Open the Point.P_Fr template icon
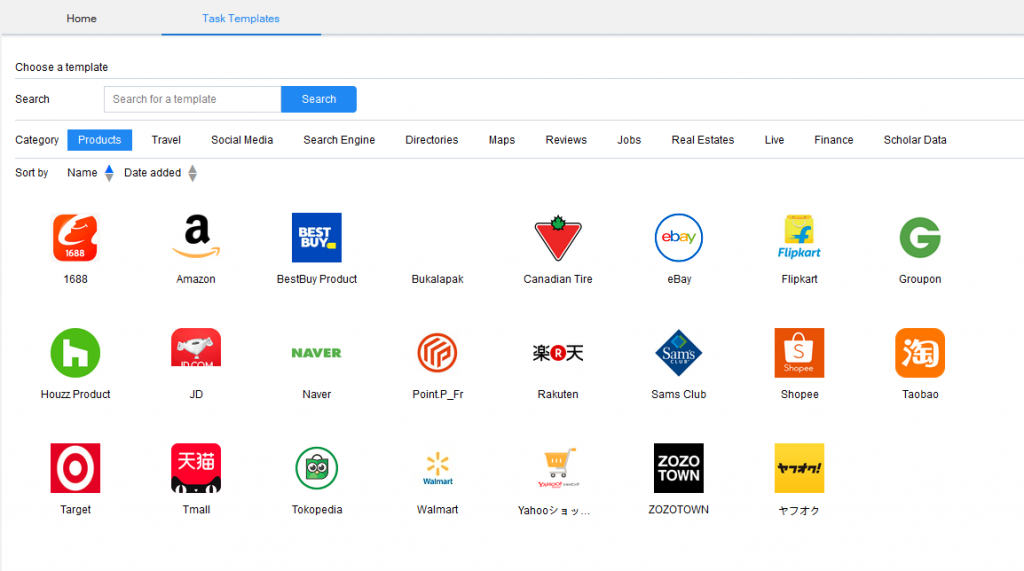This screenshot has height=571, width=1024. [x=437, y=353]
